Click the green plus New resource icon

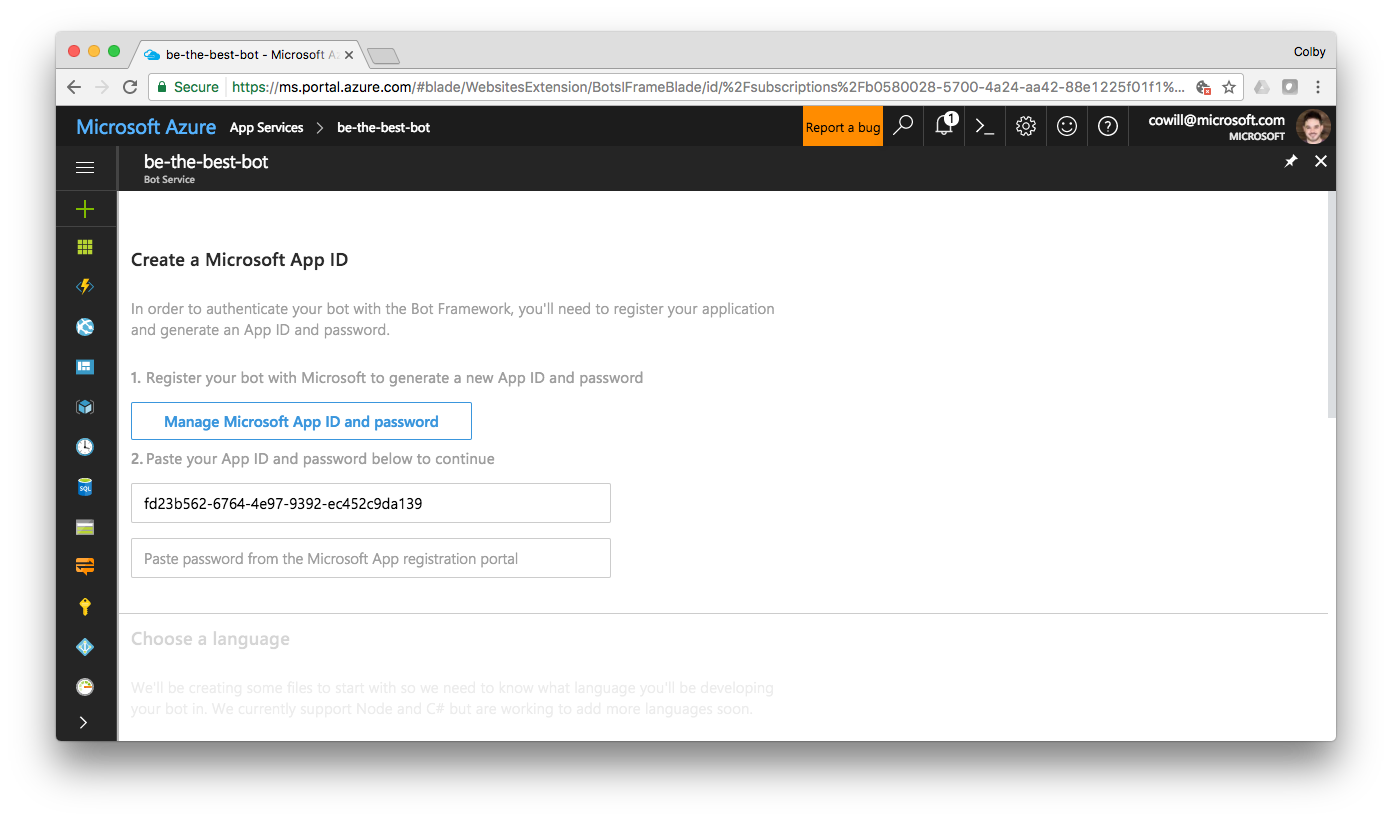tap(85, 209)
